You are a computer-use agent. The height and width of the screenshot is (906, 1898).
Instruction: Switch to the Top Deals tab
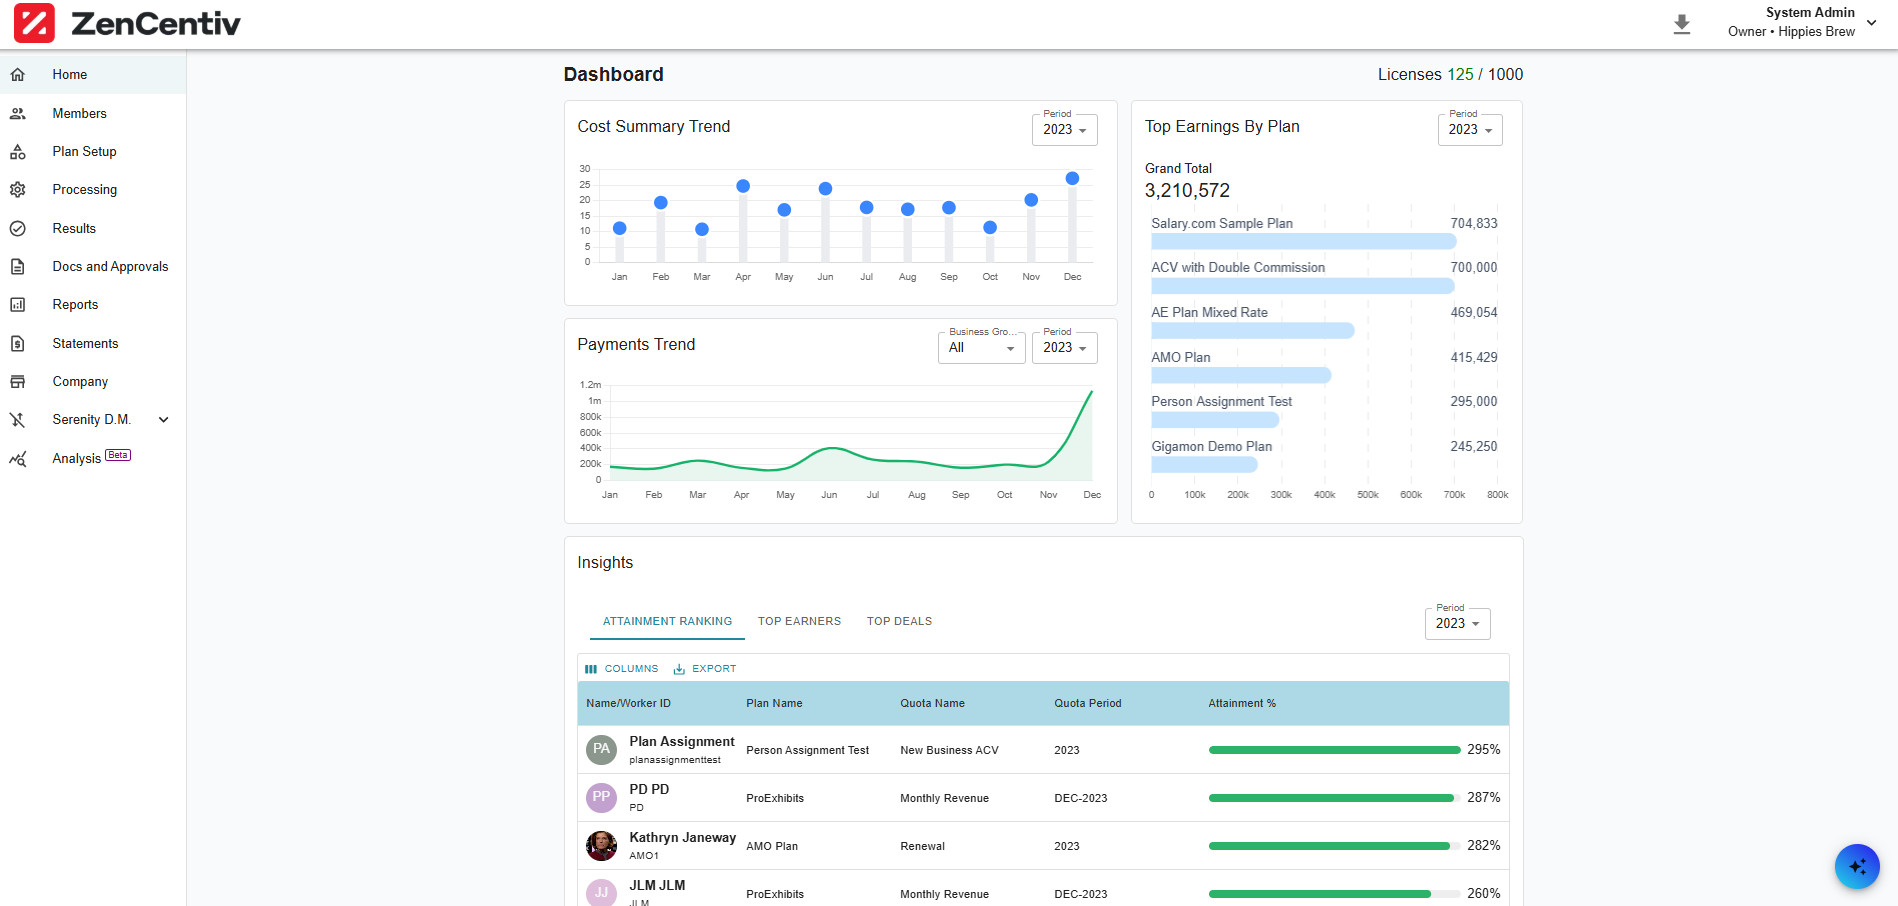[x=899, y=622]
